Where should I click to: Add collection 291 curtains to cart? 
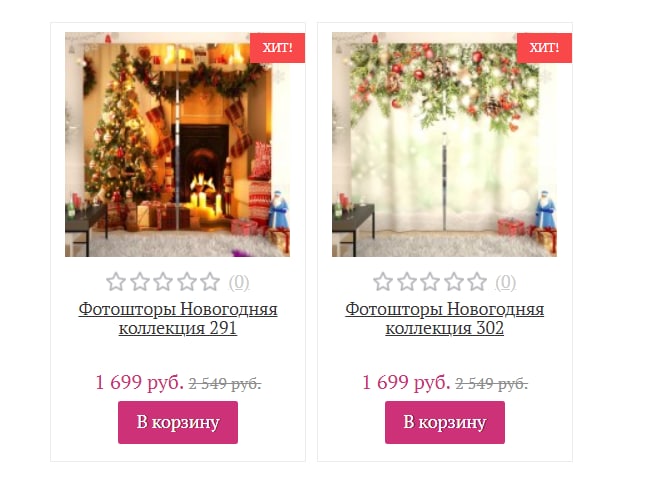178,422
